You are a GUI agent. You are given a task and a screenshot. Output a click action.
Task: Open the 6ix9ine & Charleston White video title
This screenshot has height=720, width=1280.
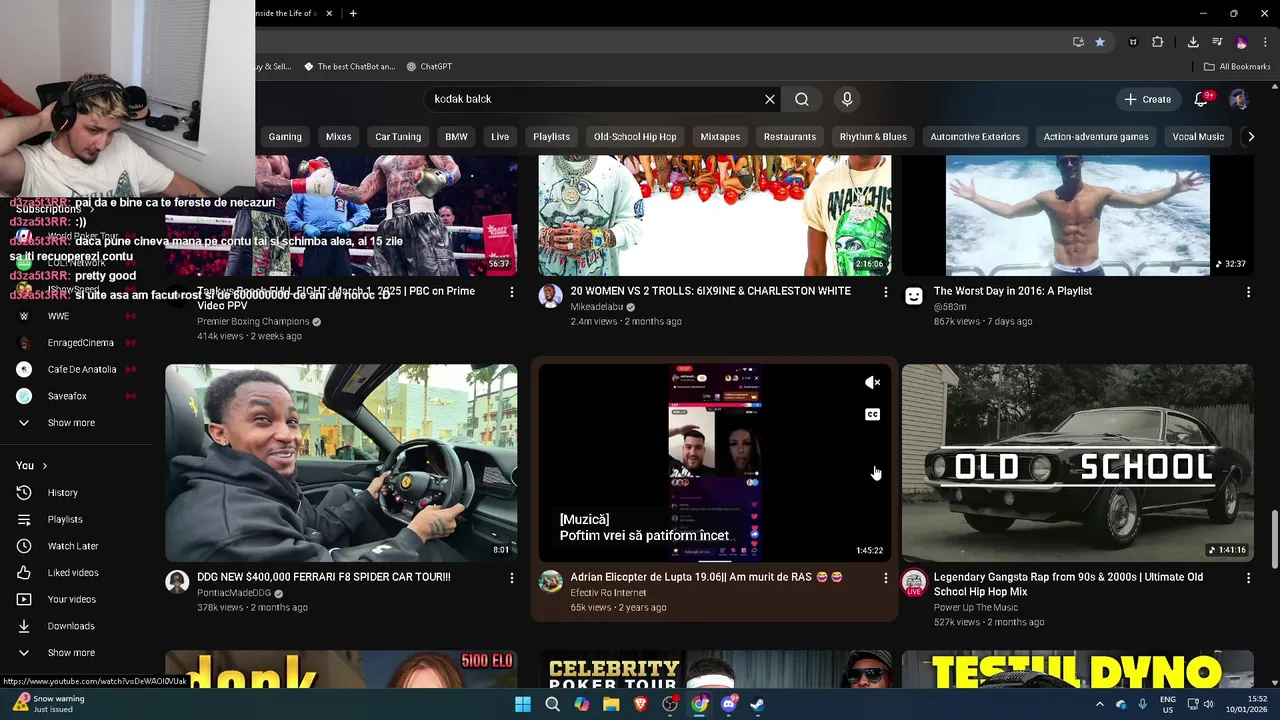point(710,291)
